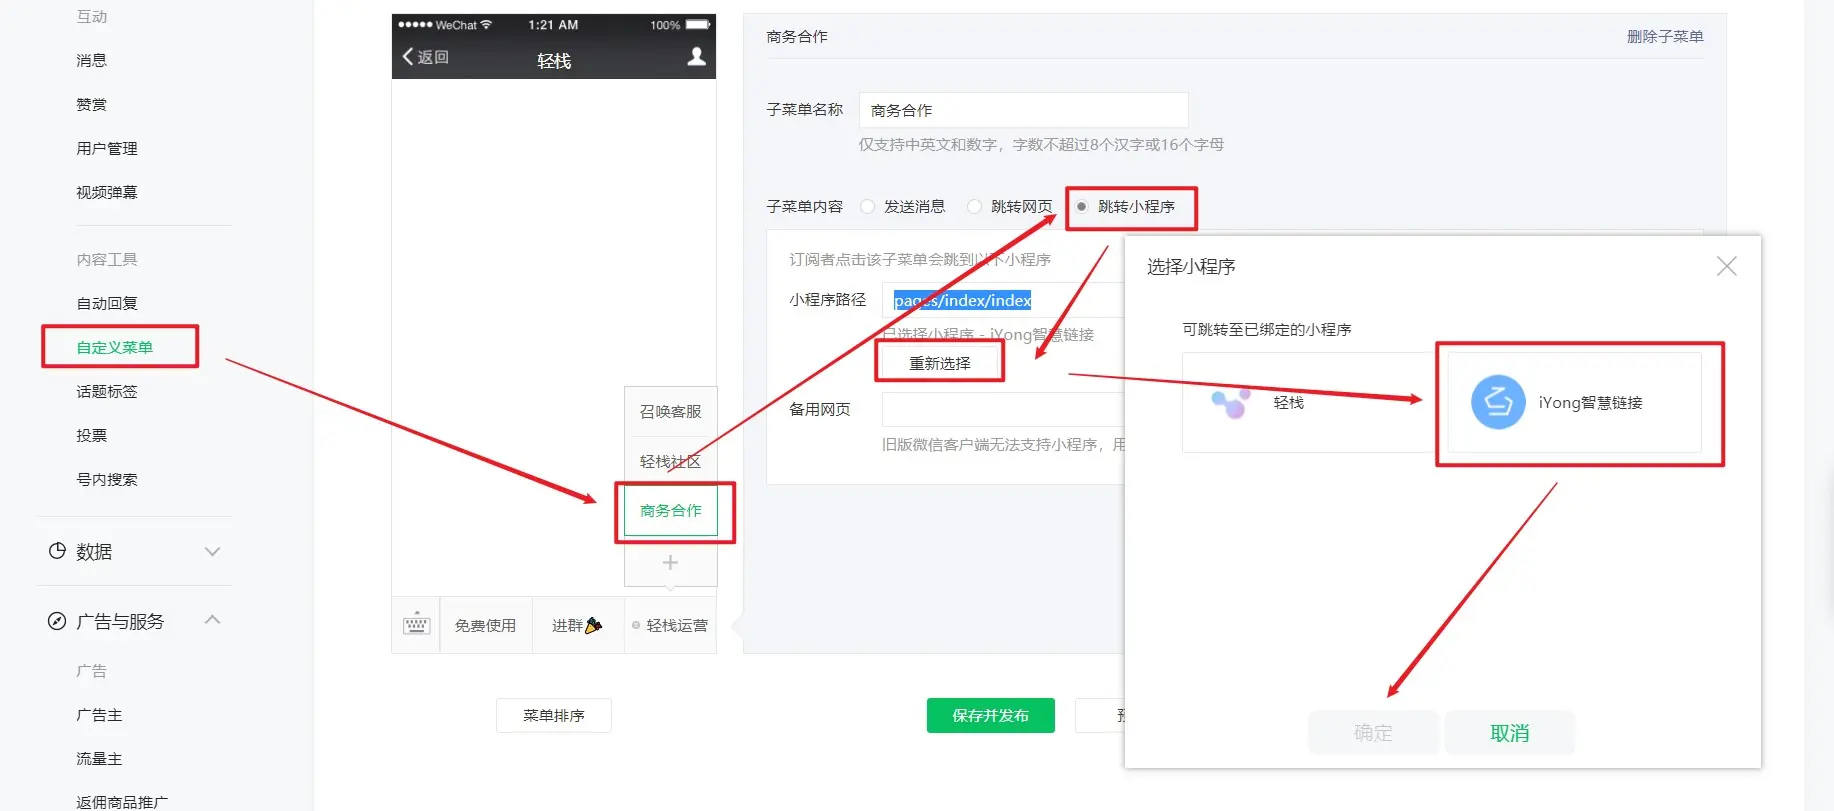Choose the 跳转小程序 radio button
The width and height of the screenshot is (1834, 811).
coord(1082,206)
